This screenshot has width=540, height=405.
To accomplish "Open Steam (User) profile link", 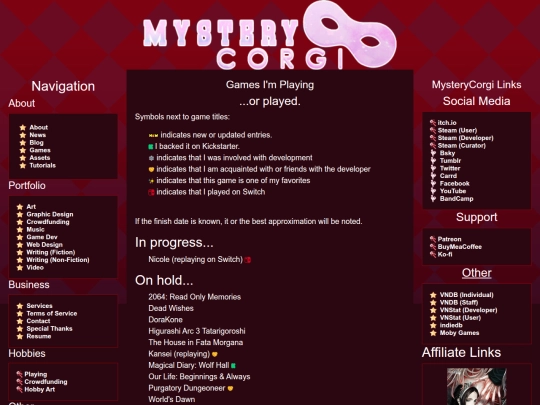I will coord(457,130).
